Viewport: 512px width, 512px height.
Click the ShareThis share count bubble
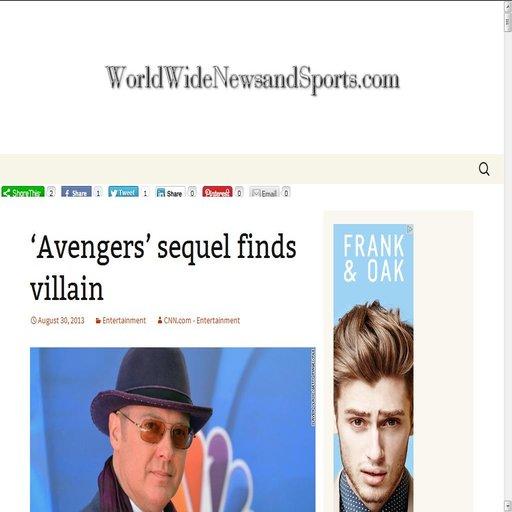(x=51, y=192)
